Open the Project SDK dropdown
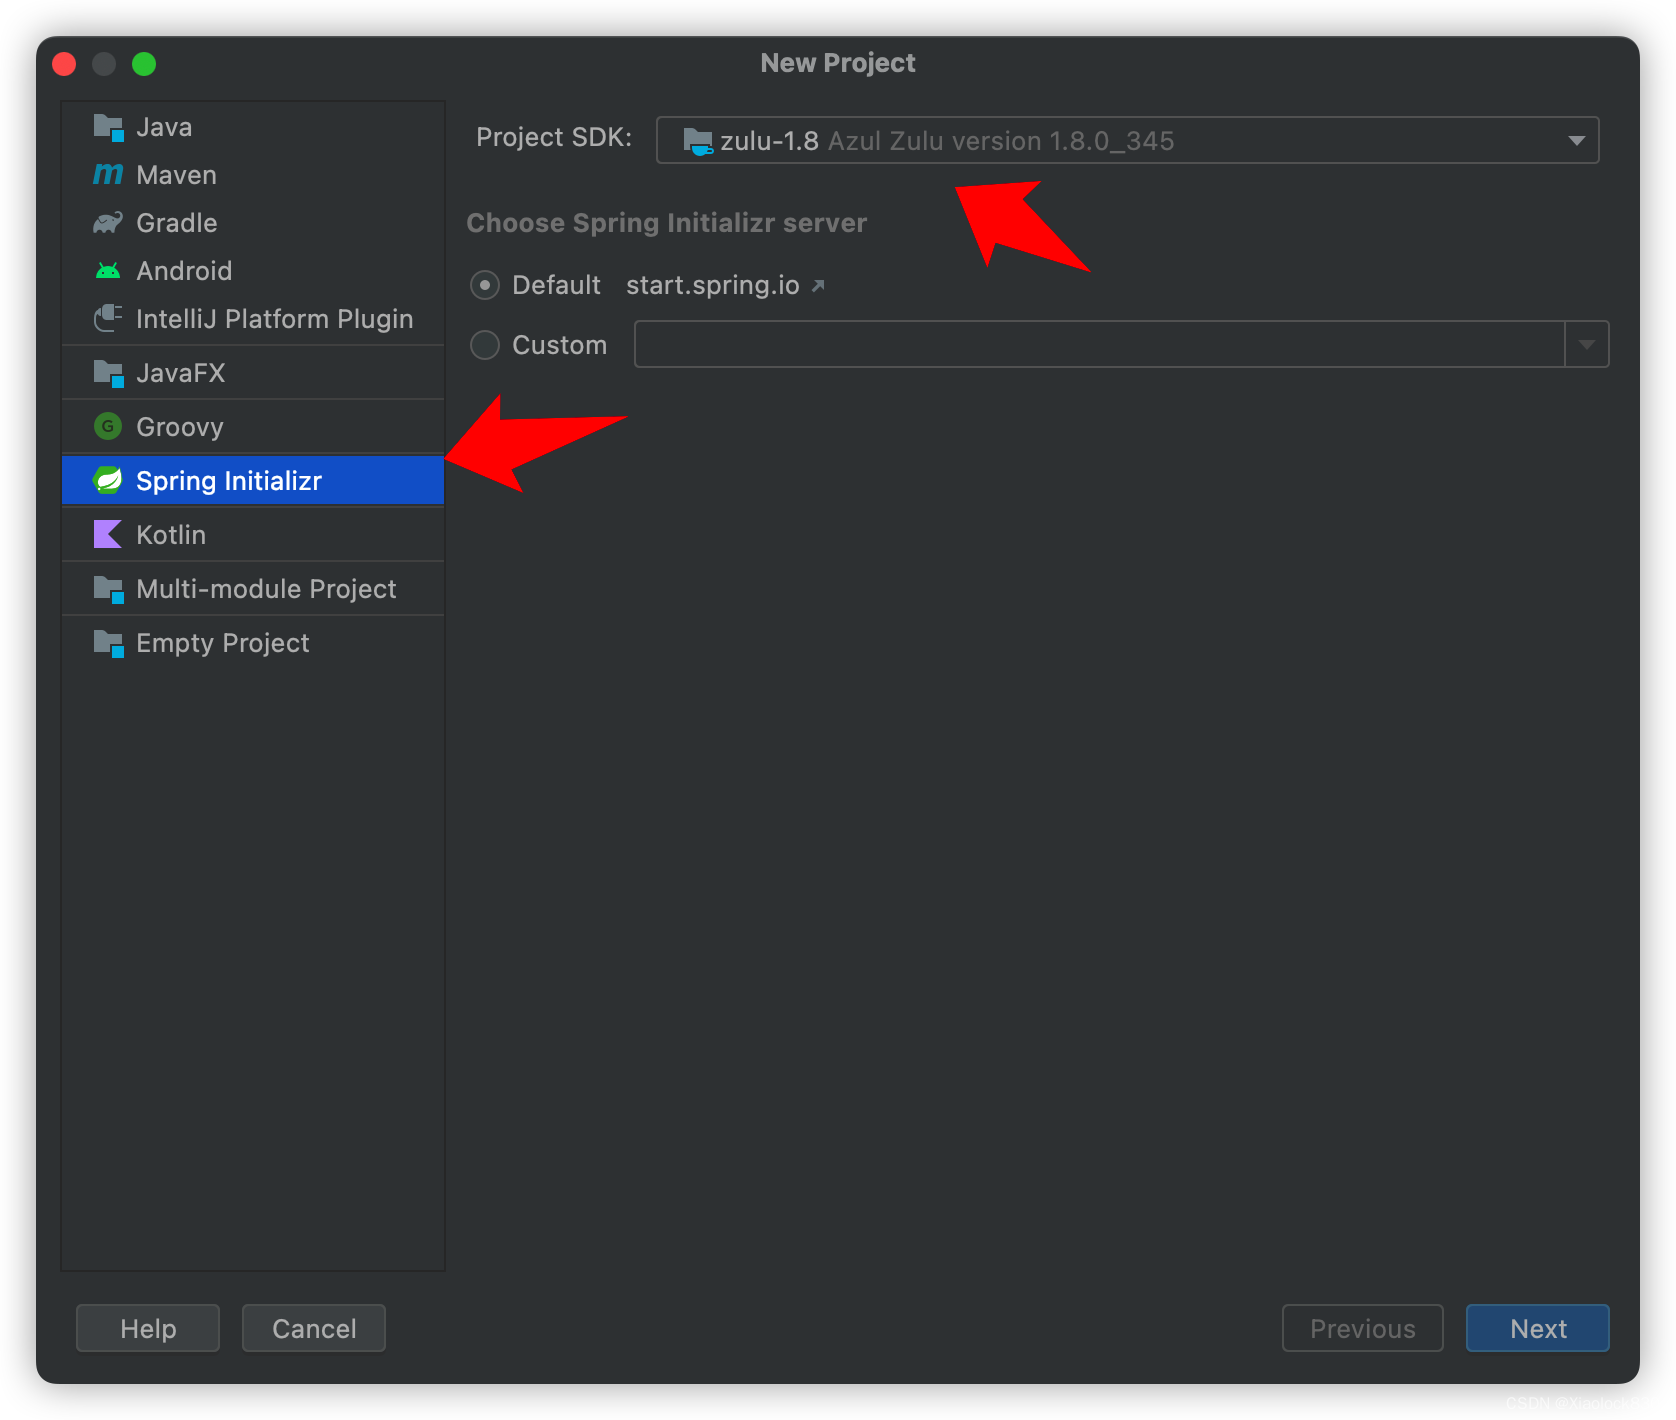This screenshot has height=1420, width=1676. tap(1127, 140)
